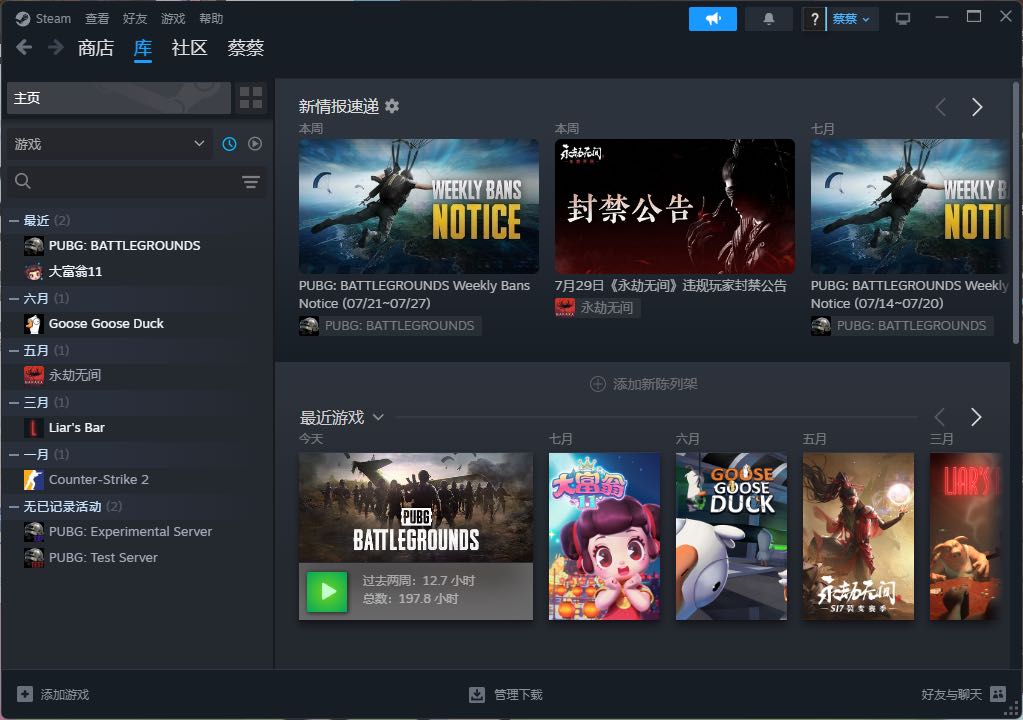Click 添加新陈列架 link
Viewport: 1023px width, 720px height.
pyautogui.click(x=644, y=384)
